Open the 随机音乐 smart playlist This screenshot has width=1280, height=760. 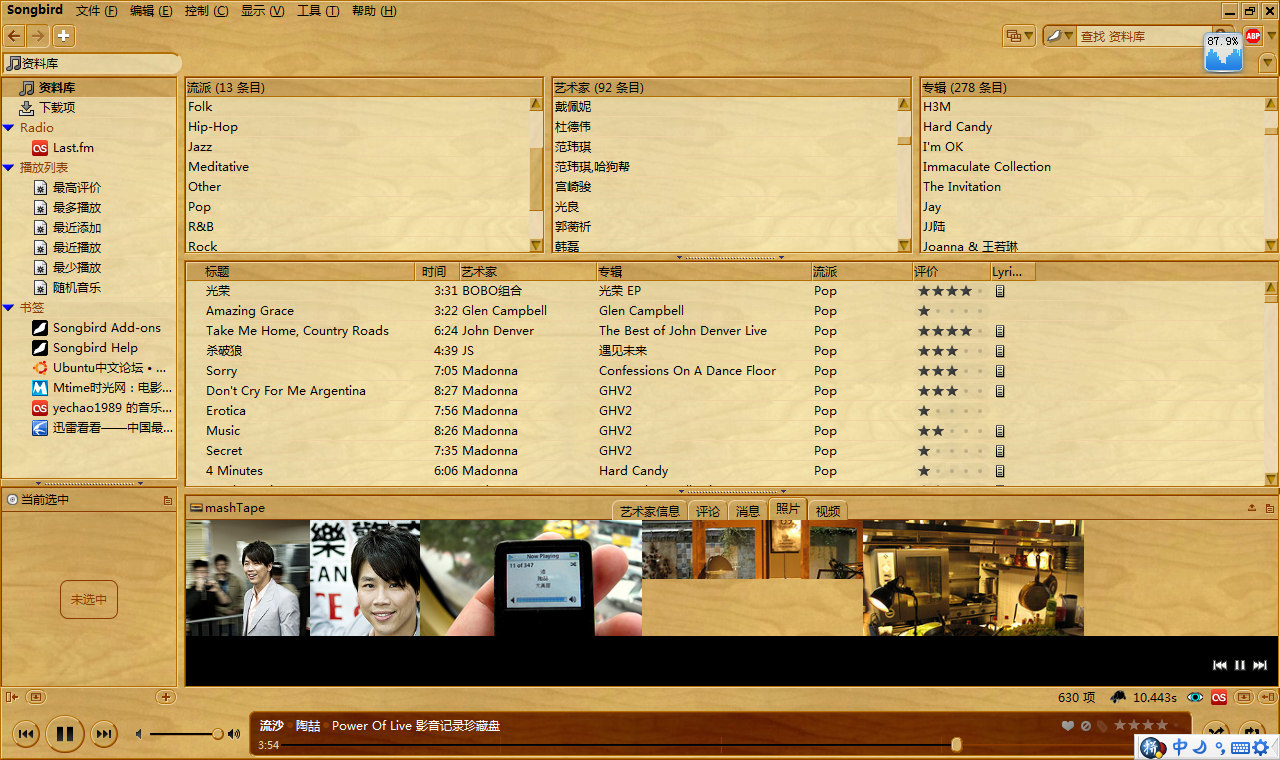(77, 287)
